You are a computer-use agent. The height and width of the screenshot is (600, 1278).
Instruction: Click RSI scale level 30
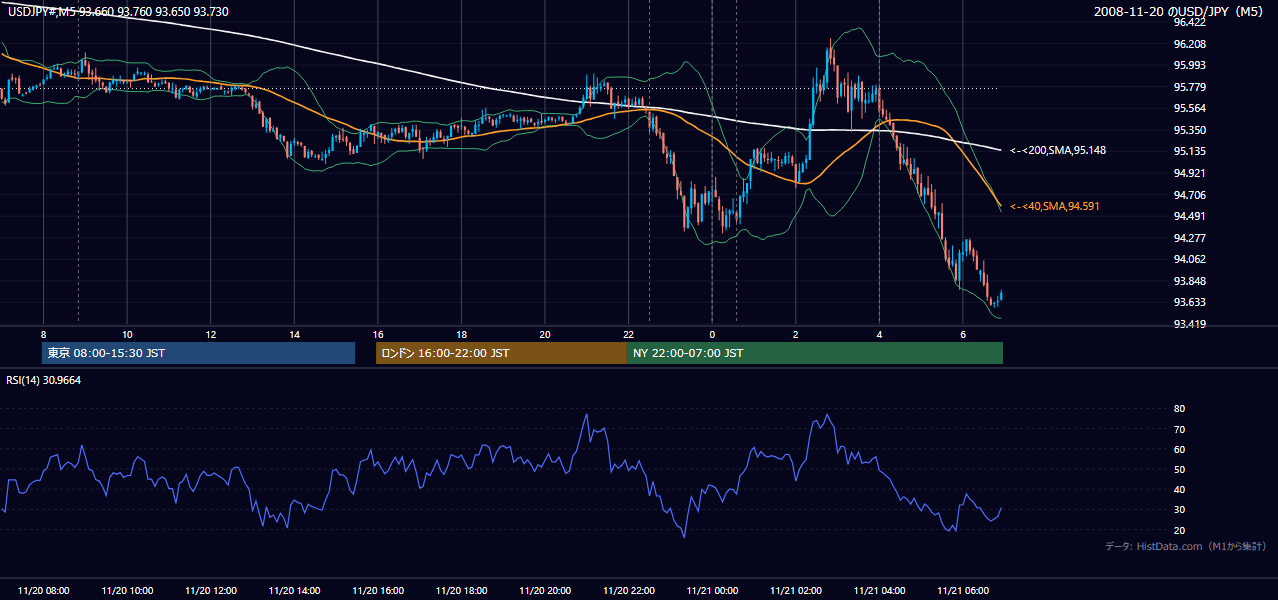(1179, 510)
